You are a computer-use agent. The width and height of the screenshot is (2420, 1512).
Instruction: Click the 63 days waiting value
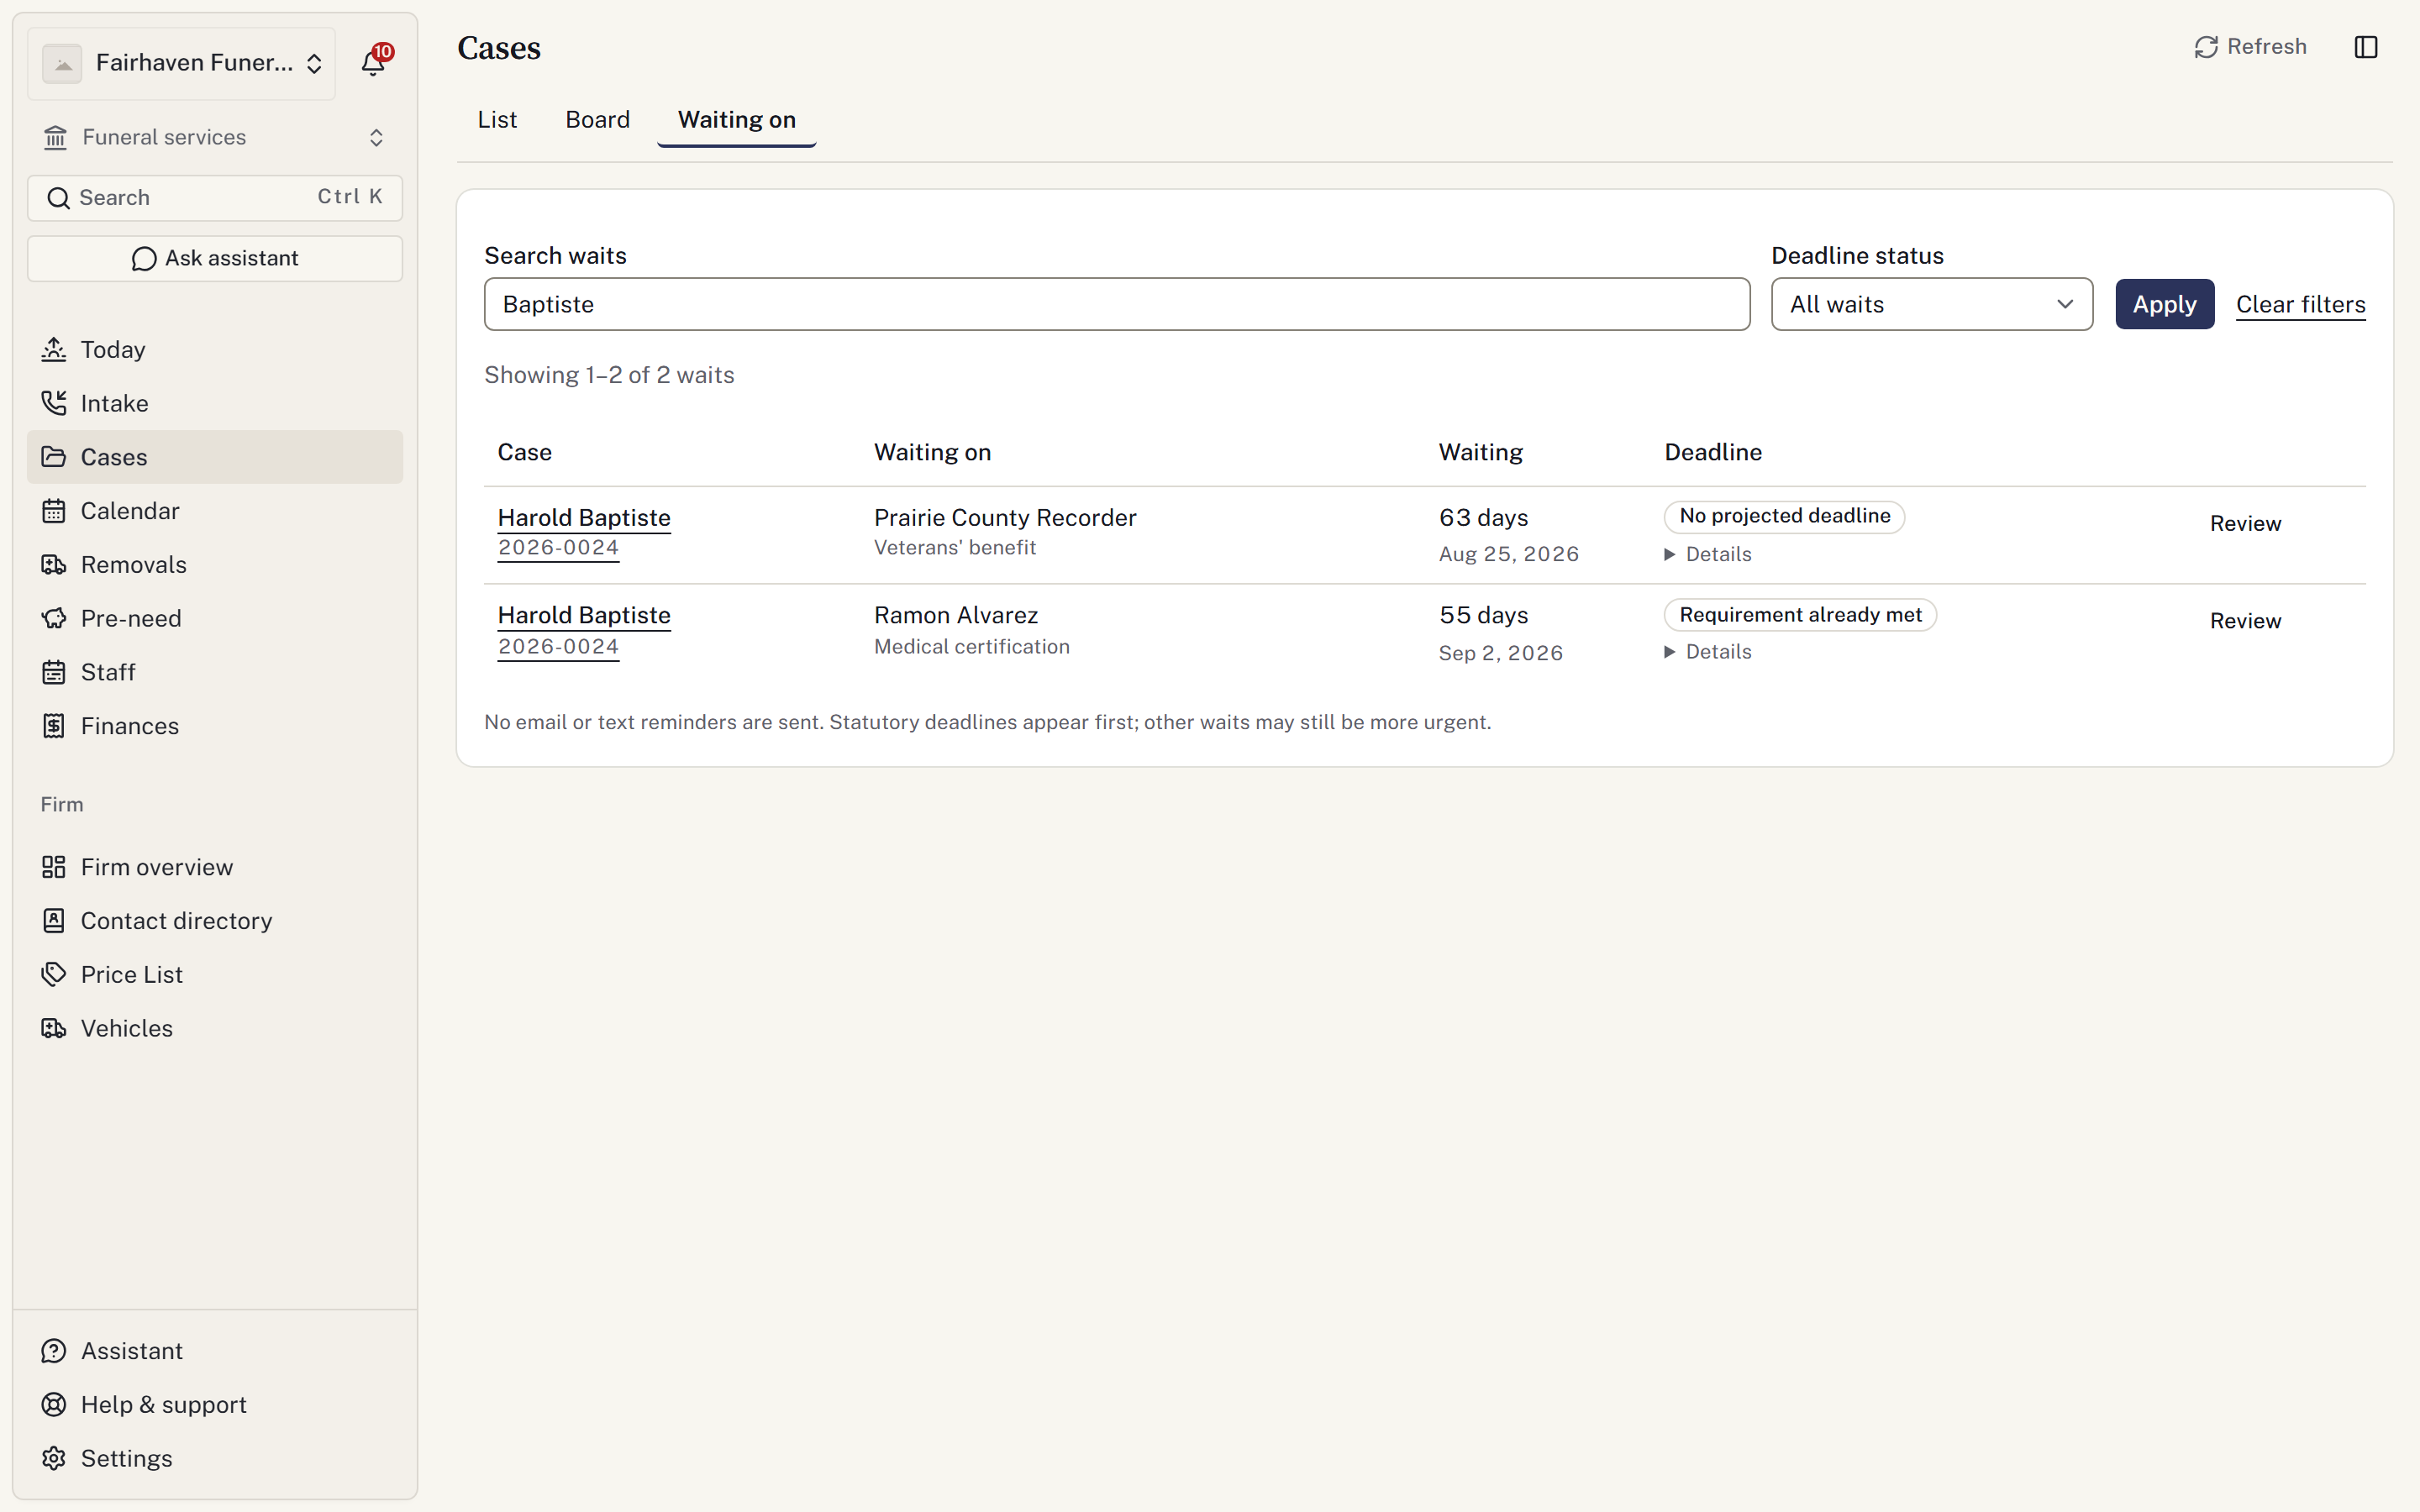point(1483,518)
